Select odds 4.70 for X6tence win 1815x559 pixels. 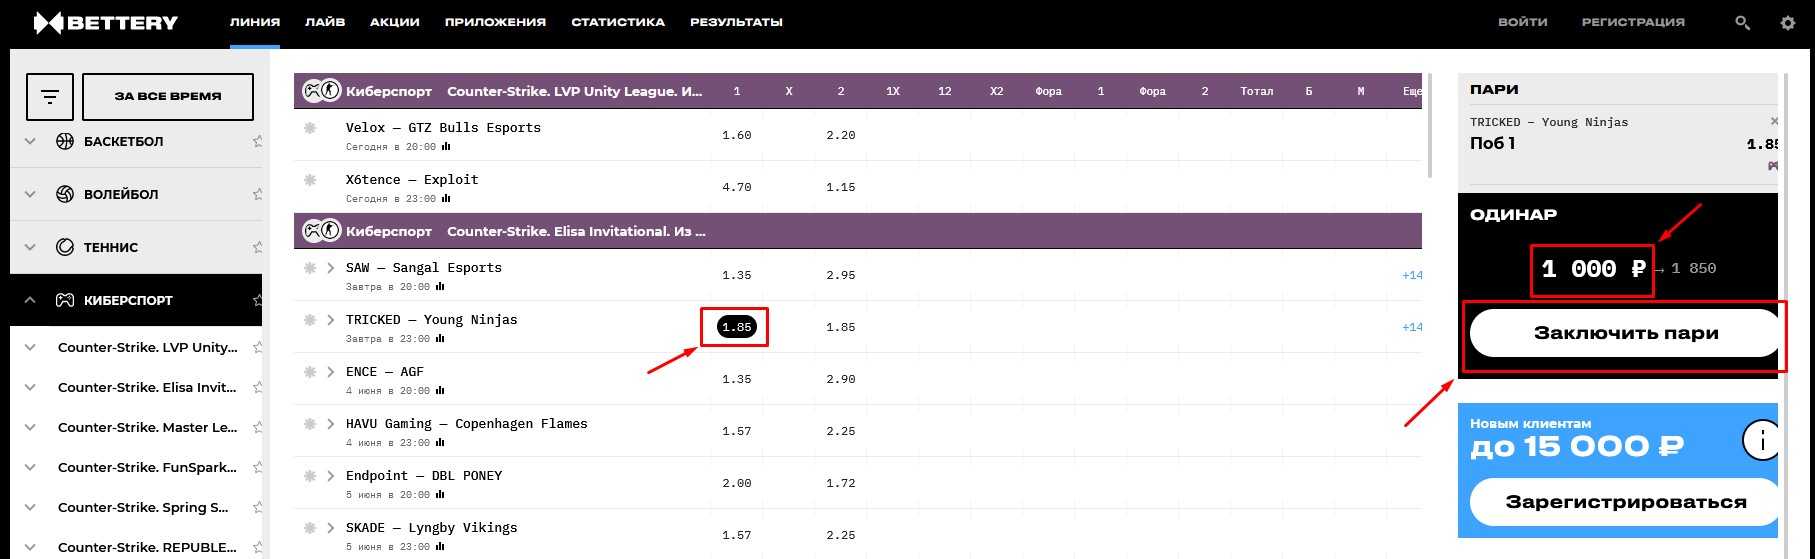tap(736, 187)
